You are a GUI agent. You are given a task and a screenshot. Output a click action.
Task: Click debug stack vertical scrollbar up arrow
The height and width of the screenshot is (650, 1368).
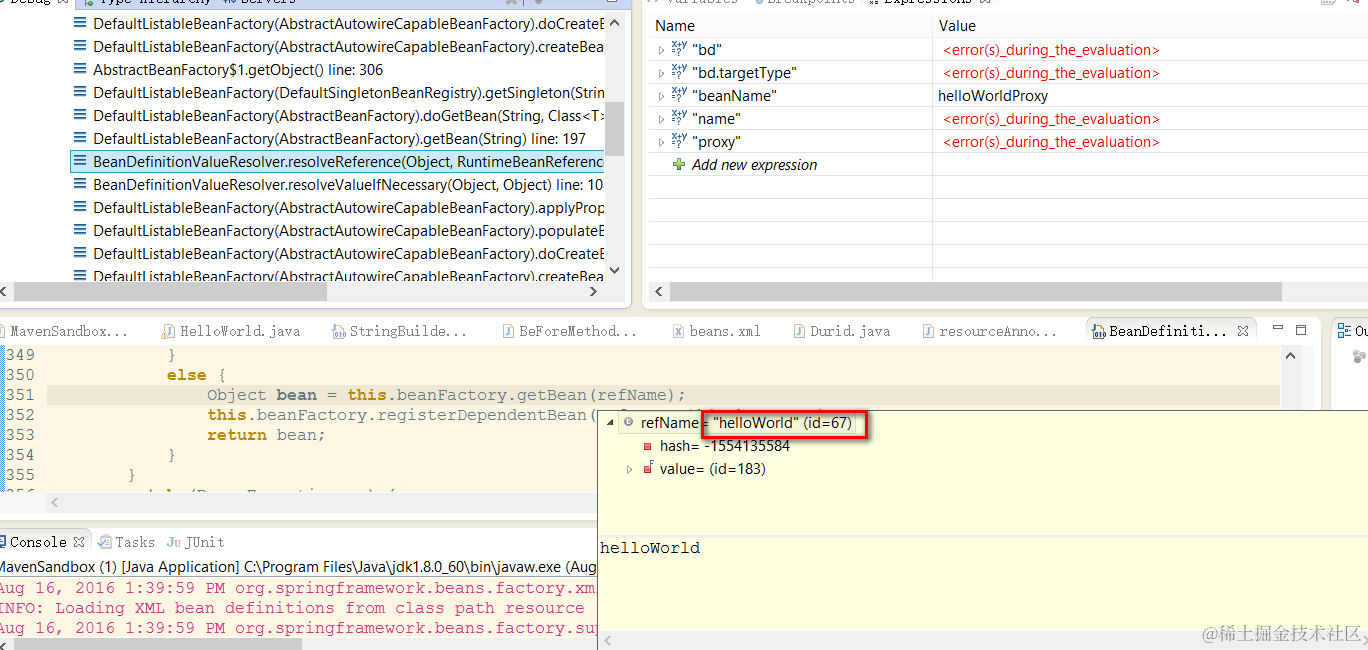[x=615, y=21]
